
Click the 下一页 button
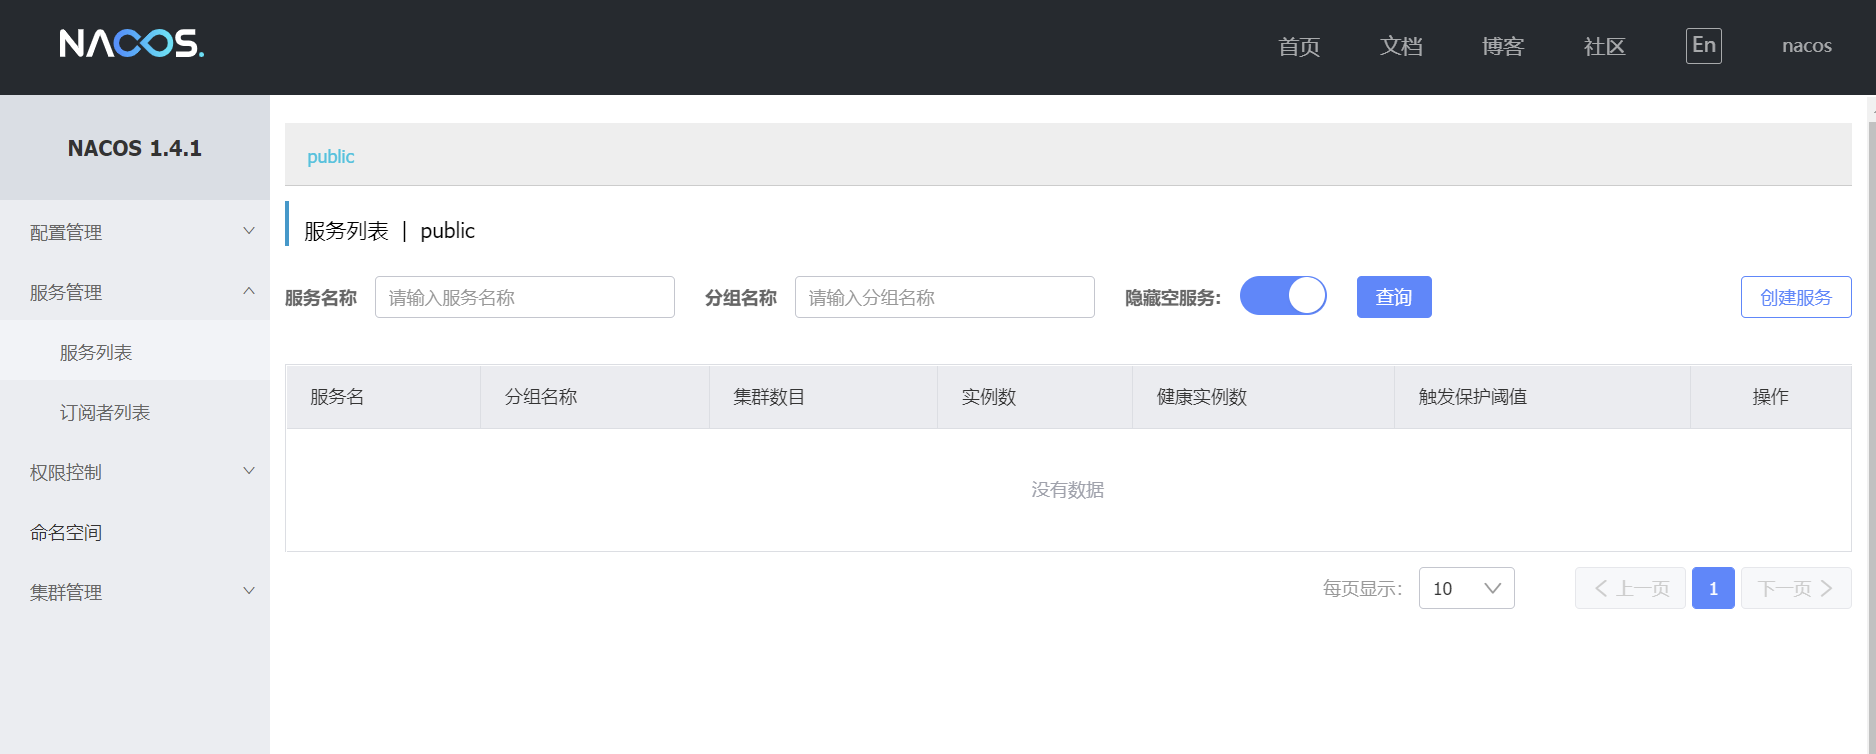1796,588
